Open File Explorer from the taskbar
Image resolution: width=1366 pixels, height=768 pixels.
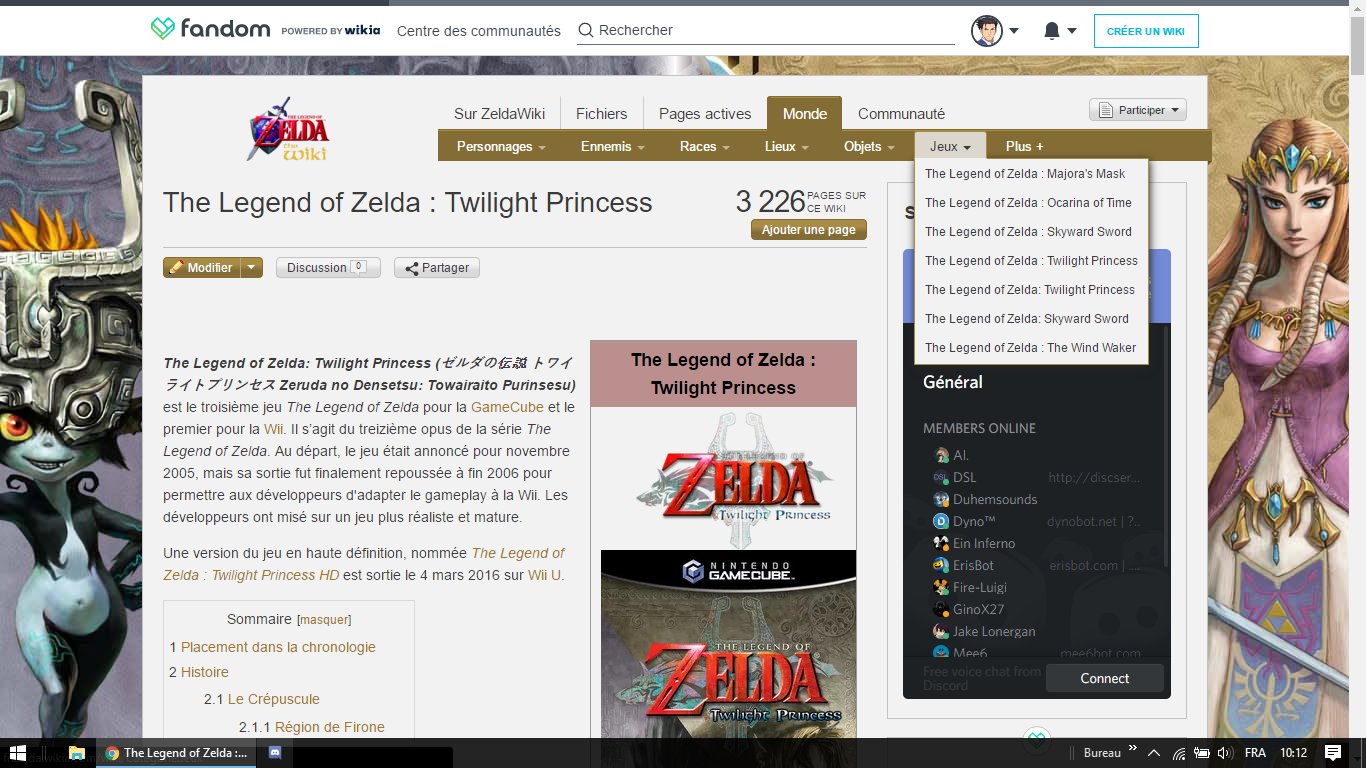76,753
